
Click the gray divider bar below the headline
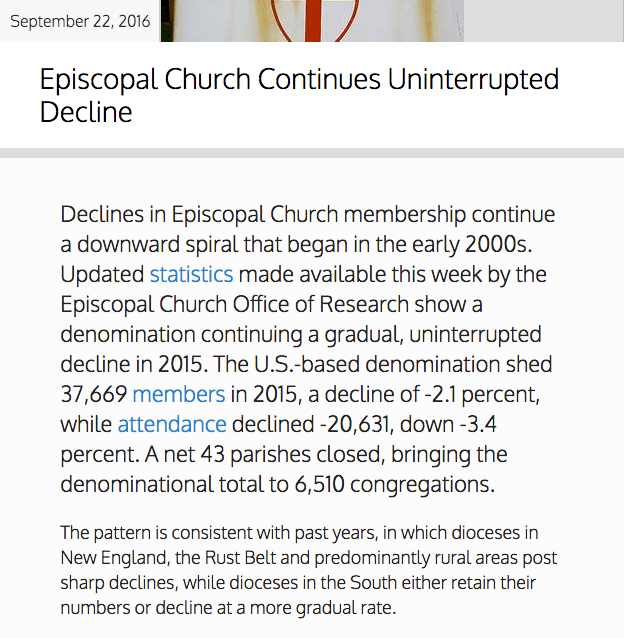click(x=312, y=152)
